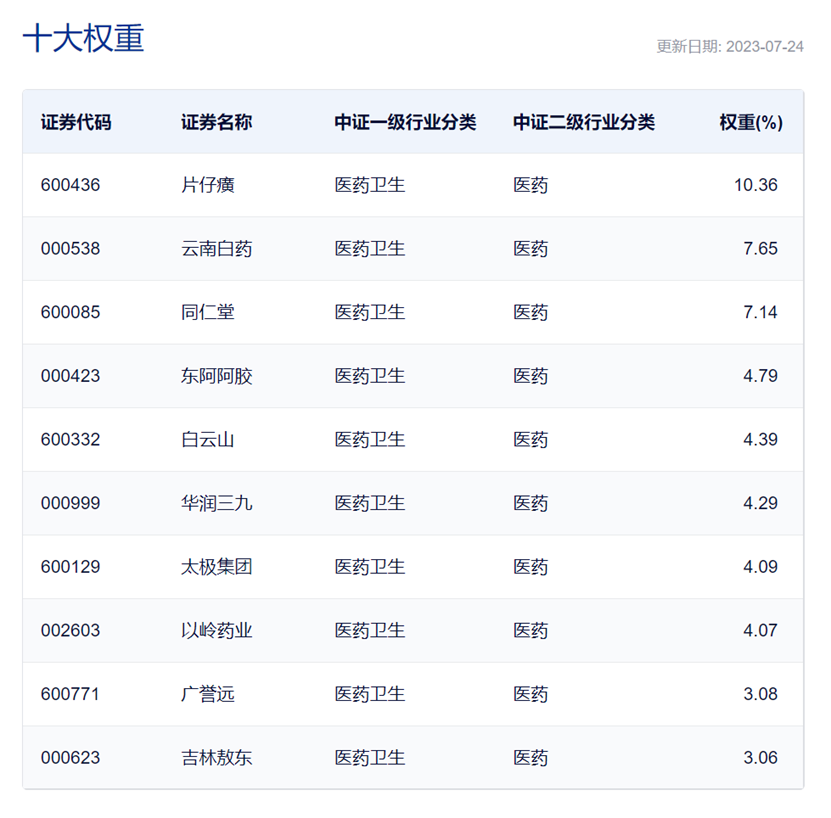The height and width of the screenshot is (818, 831).
Task: Select stock code 002603
Action: 70,630
